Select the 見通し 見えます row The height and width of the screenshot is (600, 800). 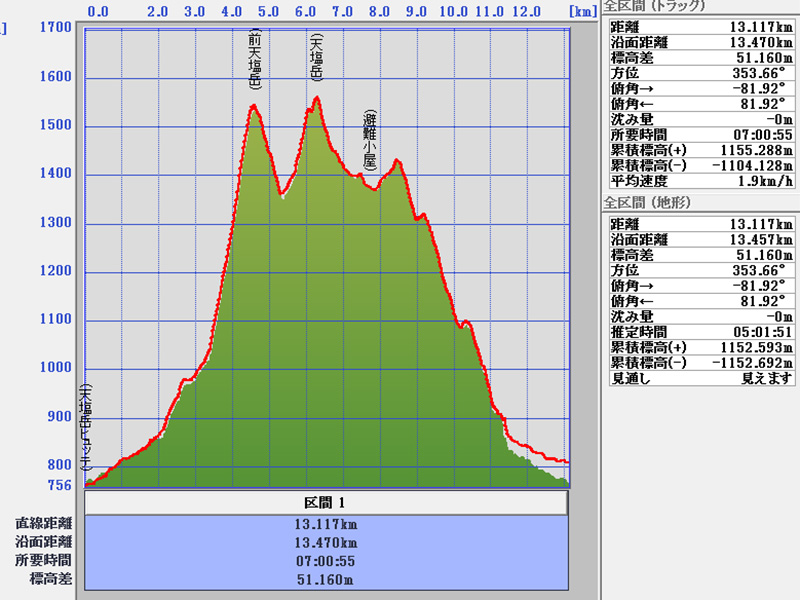click(700, 379)
